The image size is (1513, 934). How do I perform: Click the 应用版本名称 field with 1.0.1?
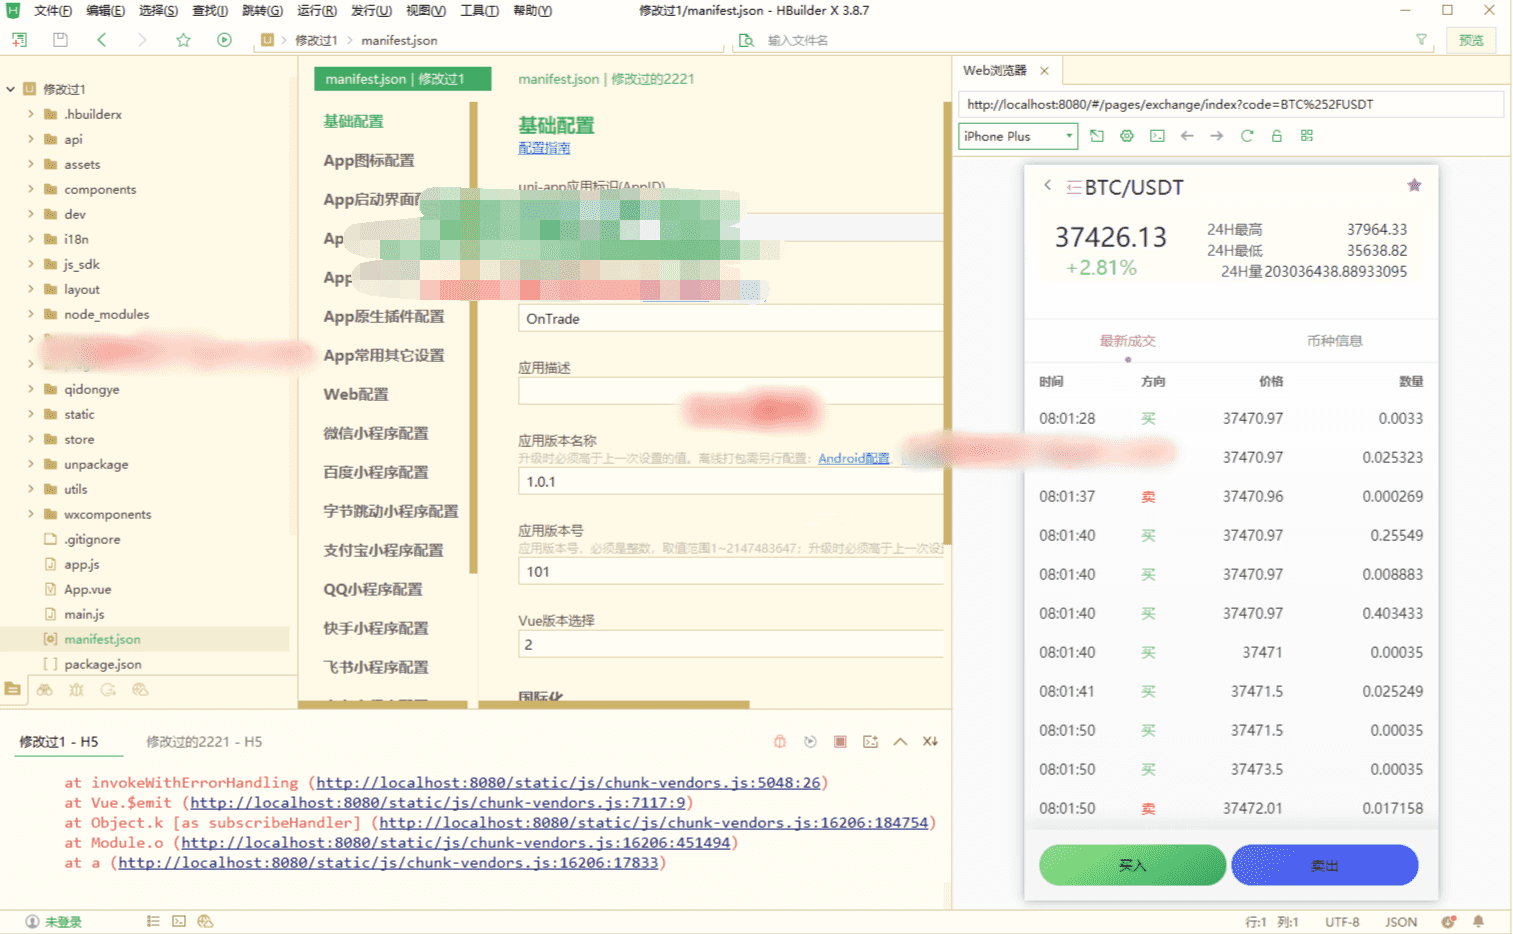point(730,481)
